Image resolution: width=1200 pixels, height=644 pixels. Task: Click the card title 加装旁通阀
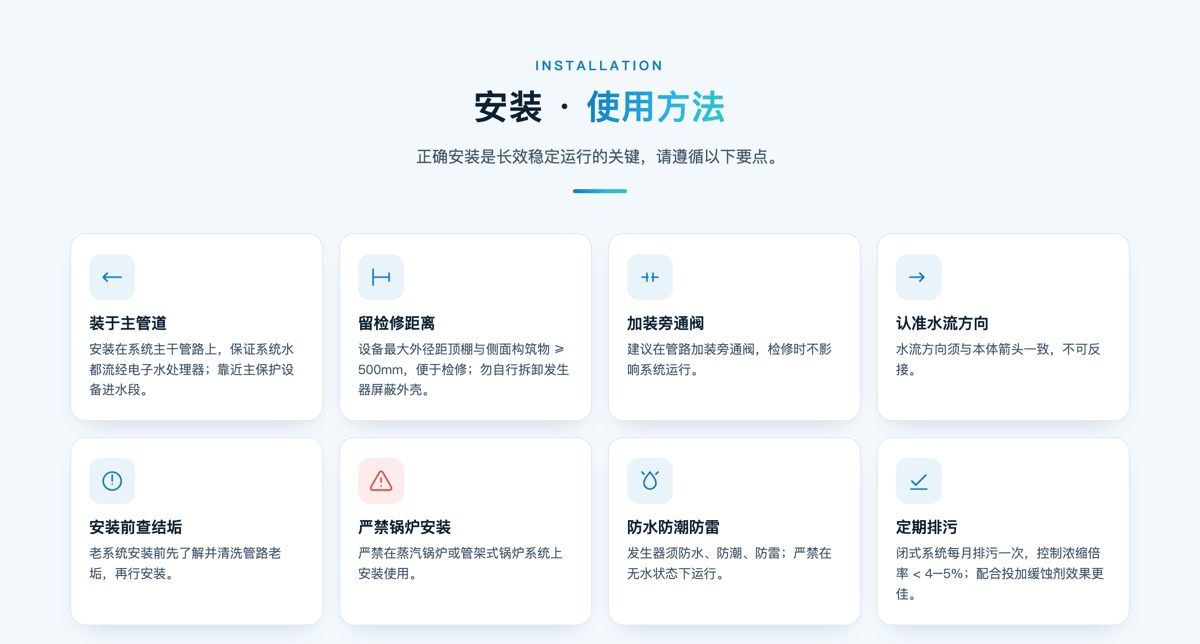pyautogui.click(x=666, y=323)
